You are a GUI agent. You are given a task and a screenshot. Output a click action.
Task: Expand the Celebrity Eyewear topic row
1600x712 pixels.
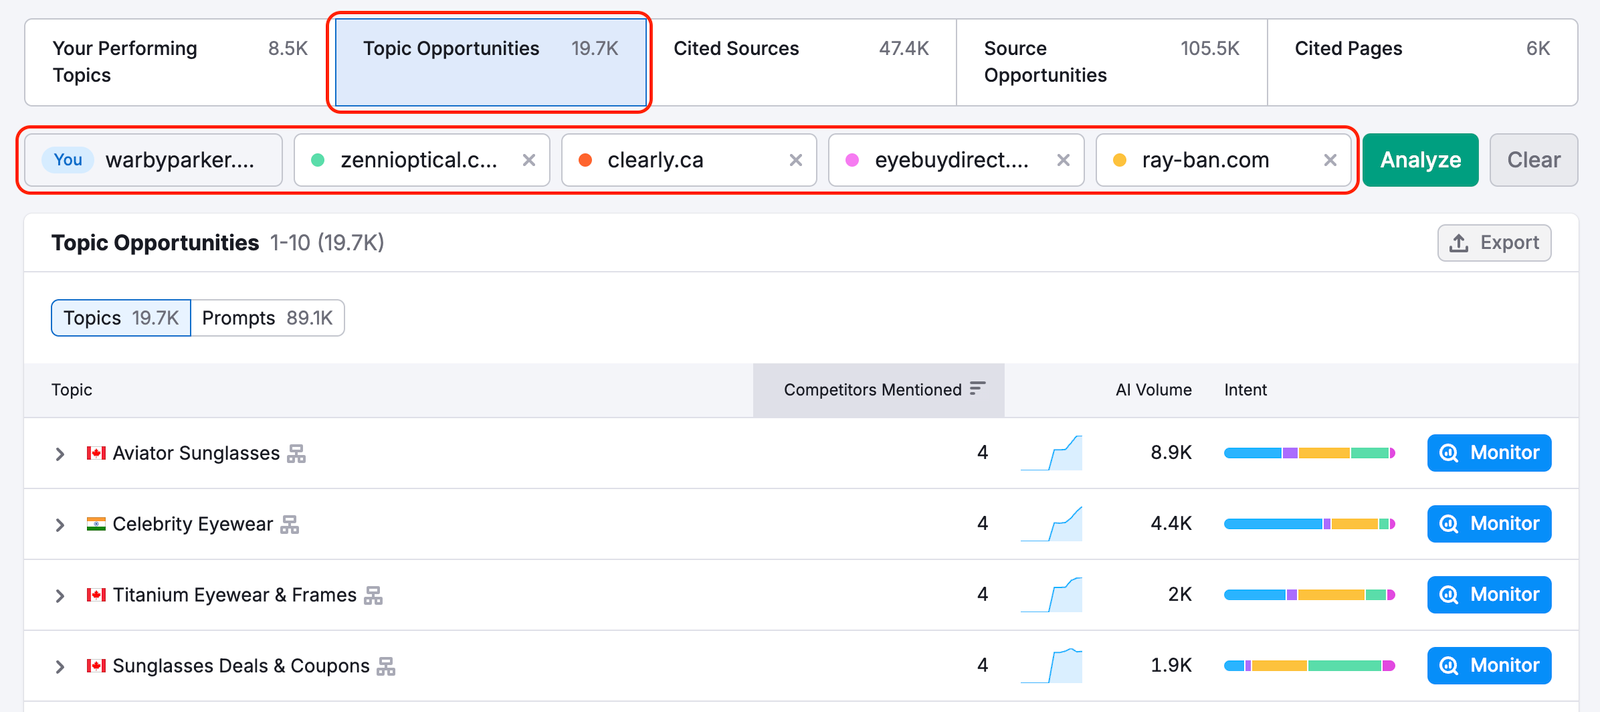pyautogui.click(x=60, y=525)
